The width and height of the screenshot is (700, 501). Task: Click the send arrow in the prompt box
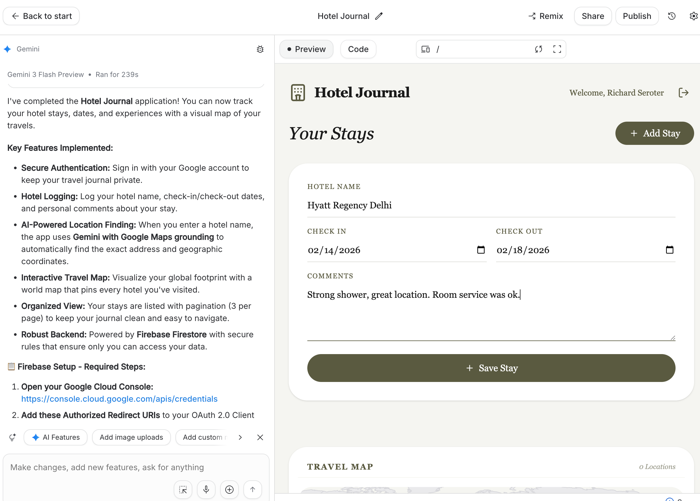[x=252, y=490]
